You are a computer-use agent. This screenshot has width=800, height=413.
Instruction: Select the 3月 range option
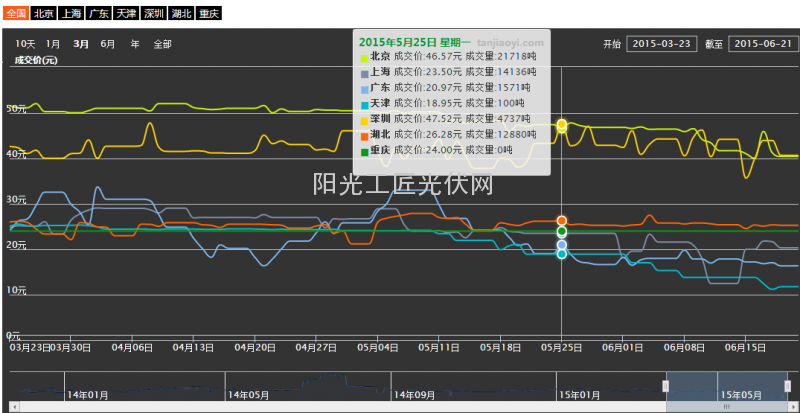[x=81, y=44]
